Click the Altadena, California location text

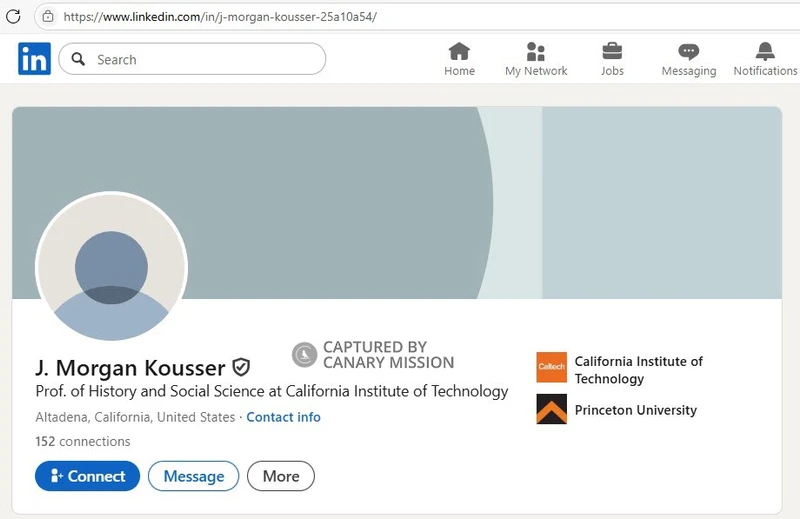[x=135, y=417]
